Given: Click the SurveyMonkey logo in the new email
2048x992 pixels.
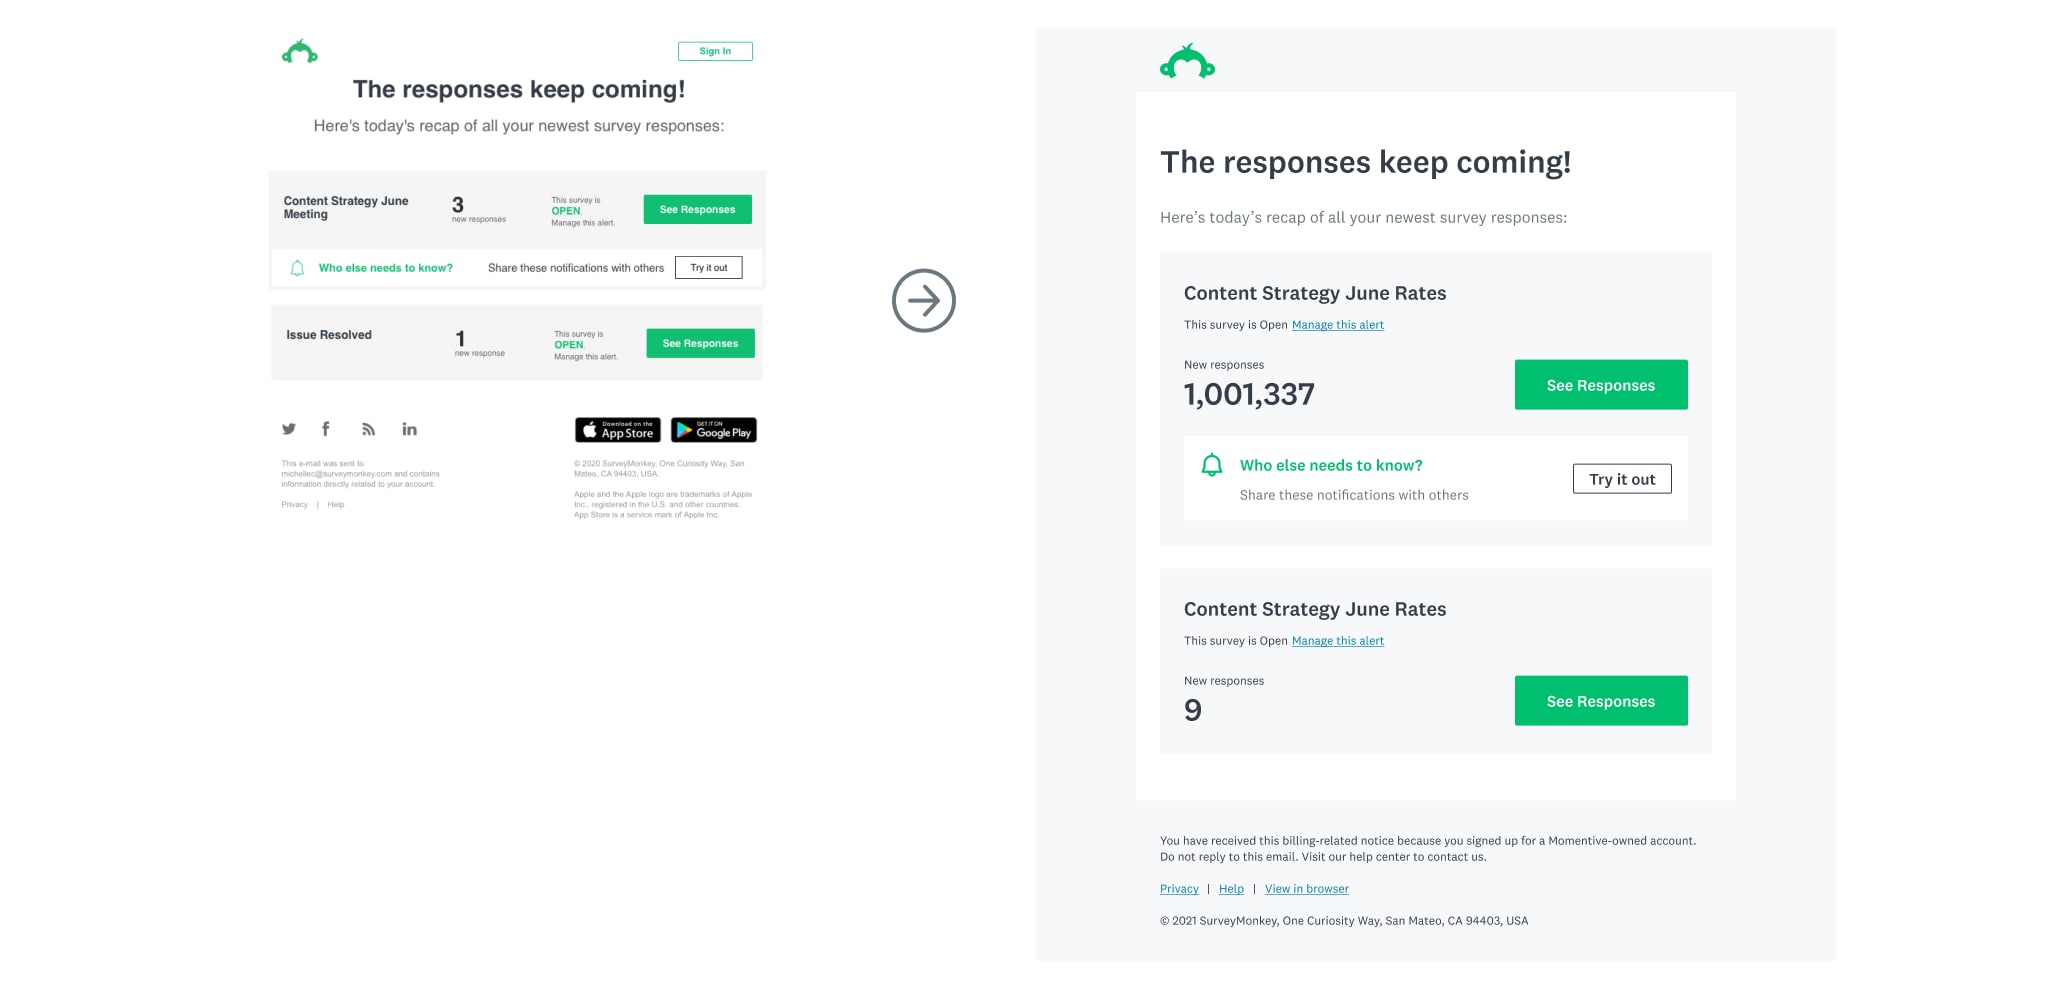Looking at the screenshot, I should pos(1187,63).
